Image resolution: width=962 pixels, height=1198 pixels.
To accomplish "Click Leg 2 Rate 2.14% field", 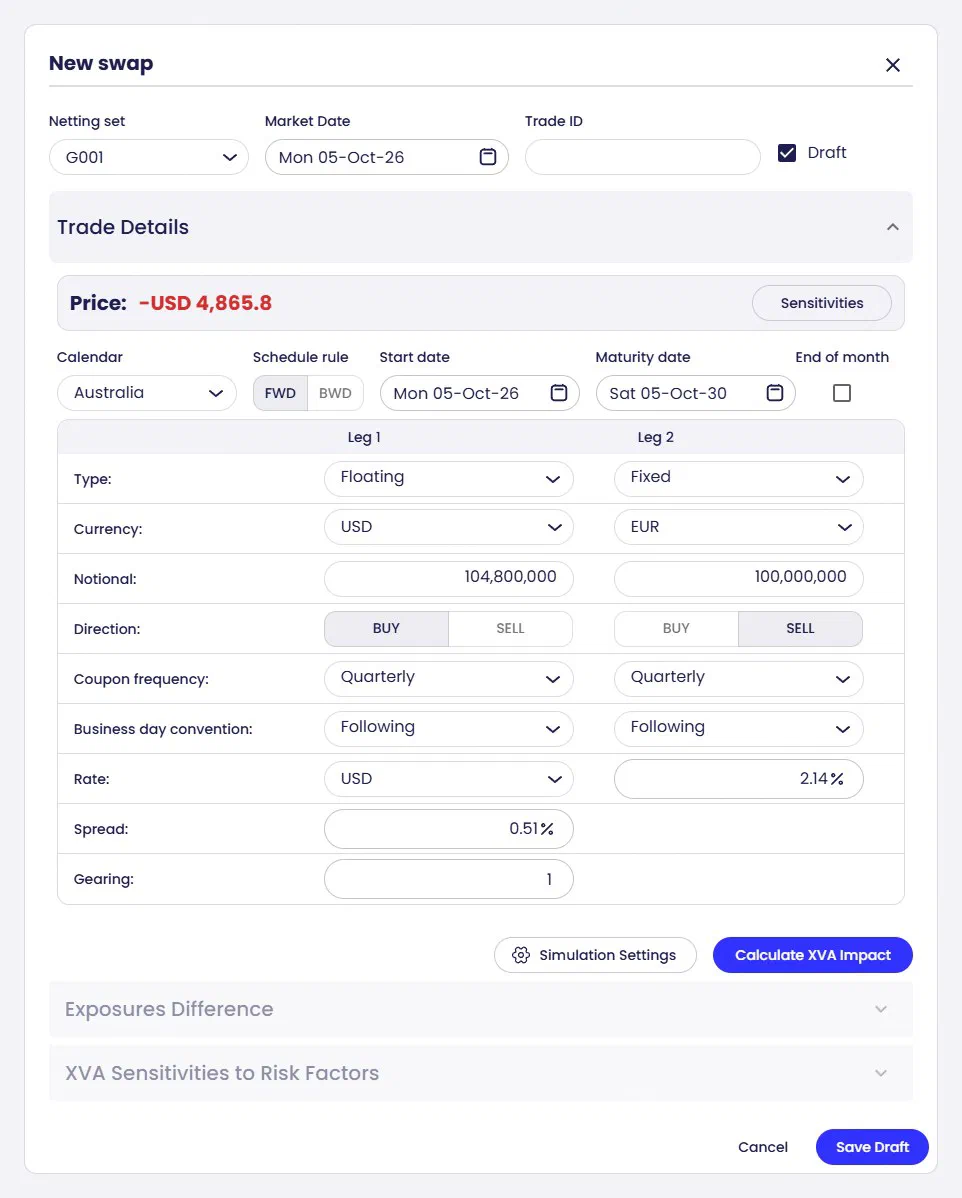I will [739, 779].
